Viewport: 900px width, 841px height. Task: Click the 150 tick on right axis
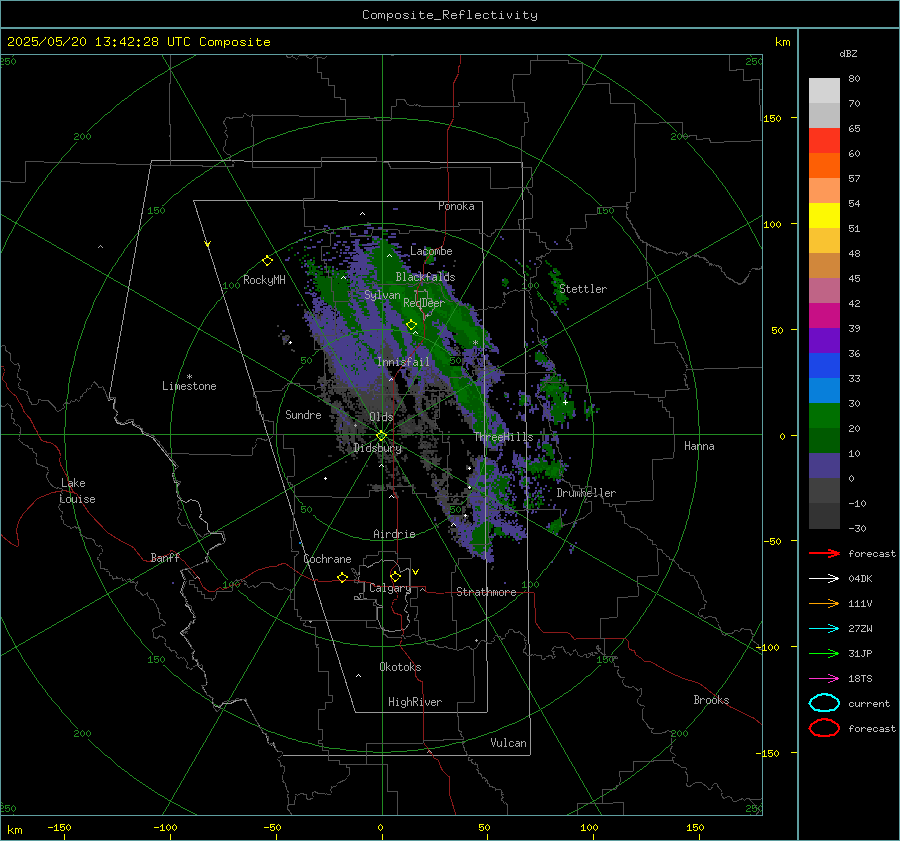point(773,118)
